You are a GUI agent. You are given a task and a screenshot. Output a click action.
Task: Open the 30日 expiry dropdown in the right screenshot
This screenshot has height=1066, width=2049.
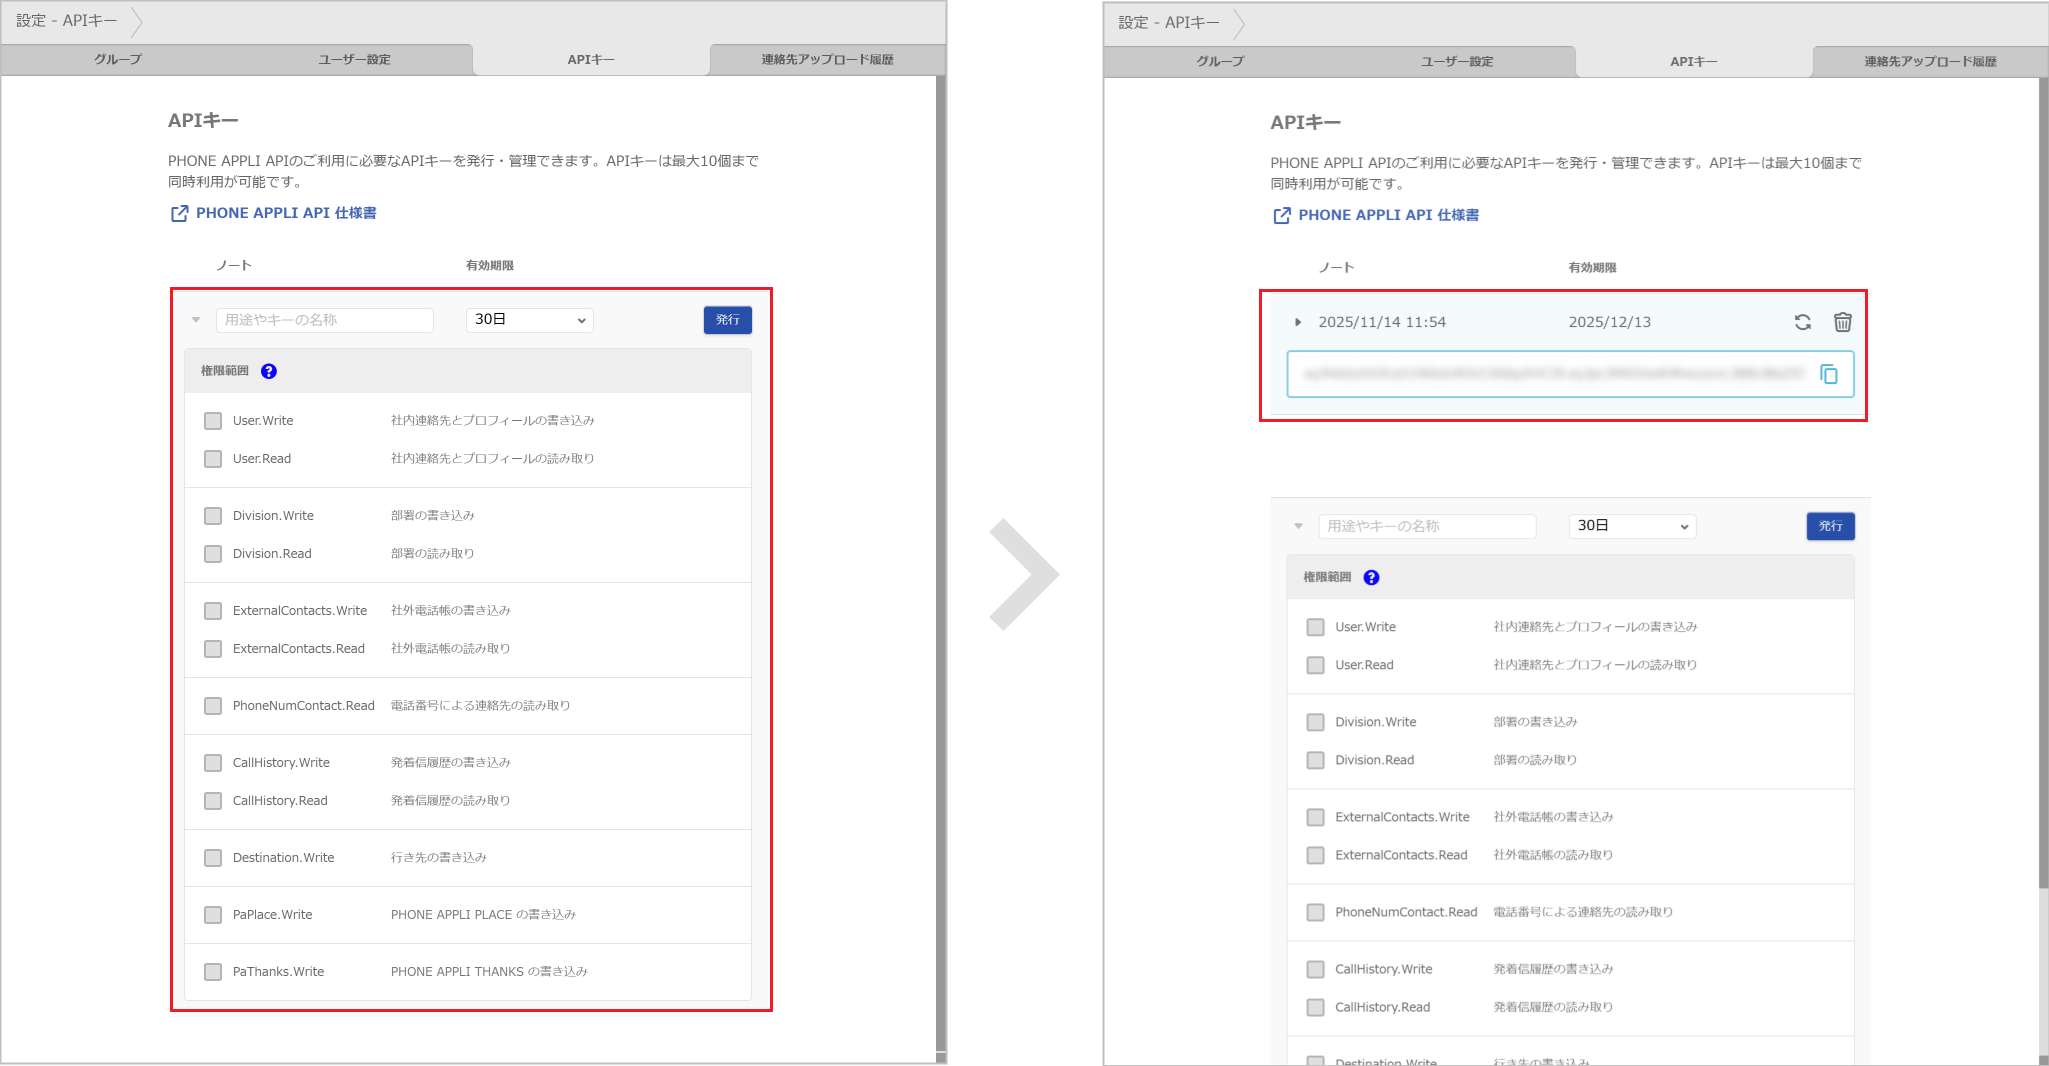pyautogui.click(x=1632, y=526)
